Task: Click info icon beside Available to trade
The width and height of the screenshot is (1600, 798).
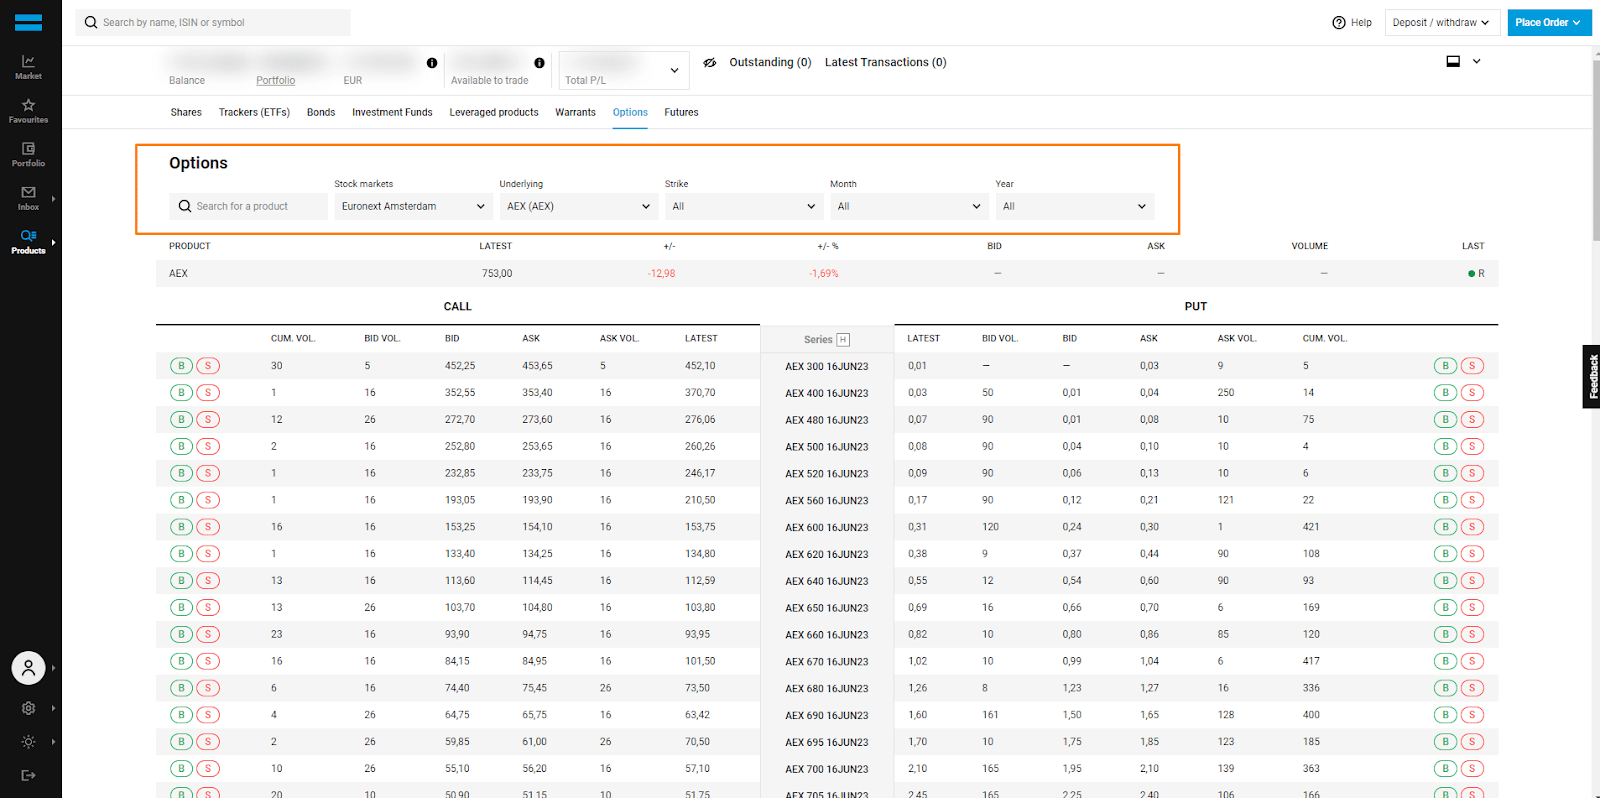Action: point(539,63)
